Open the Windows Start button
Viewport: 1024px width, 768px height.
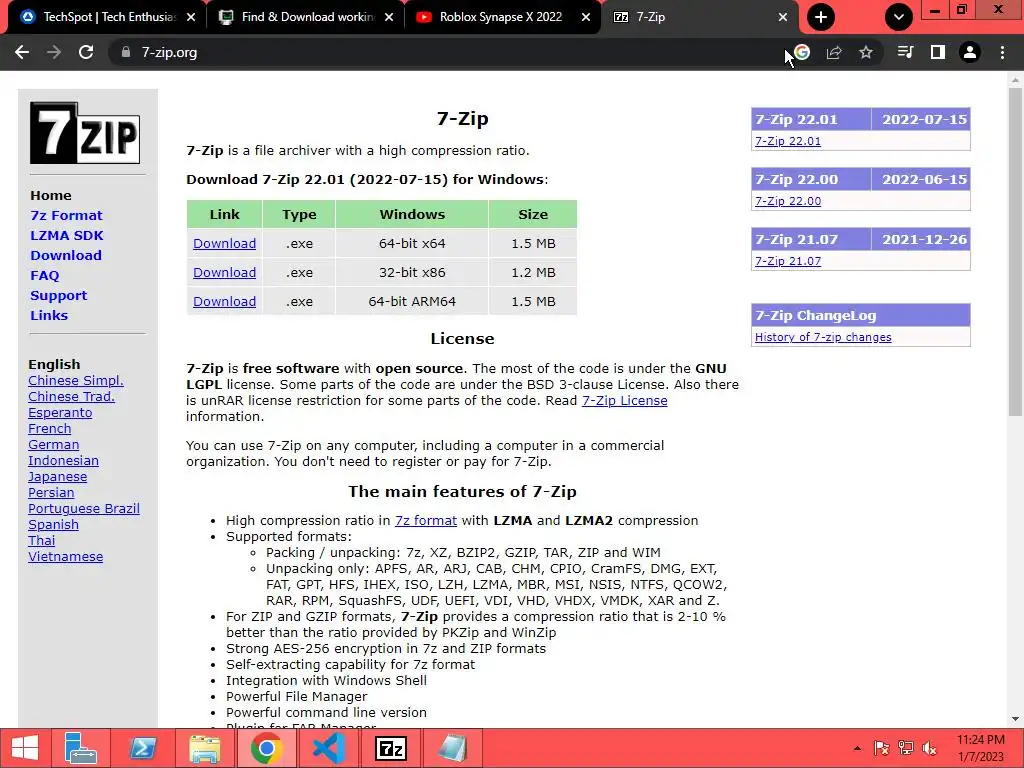[25, 748]
